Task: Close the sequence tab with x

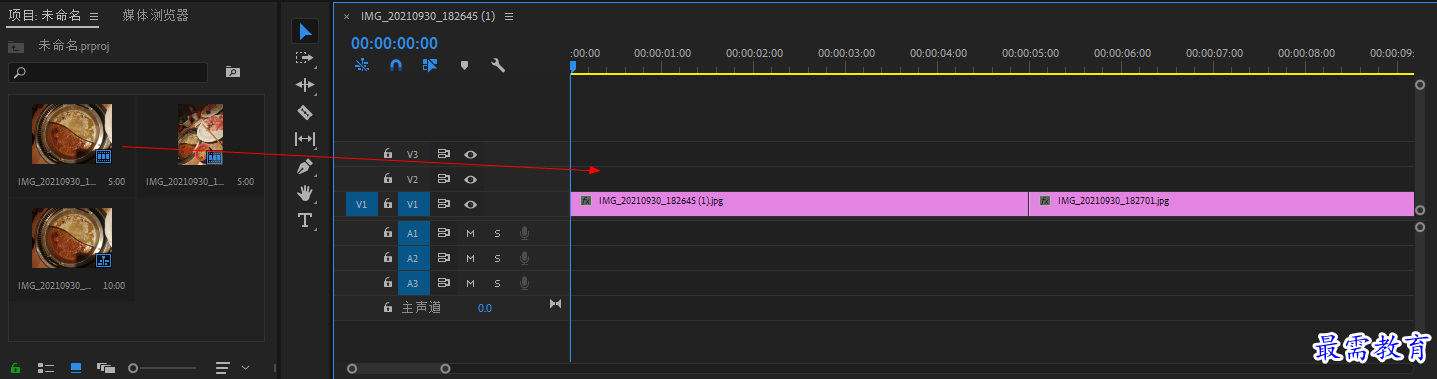Action: (x=346, y=17)
